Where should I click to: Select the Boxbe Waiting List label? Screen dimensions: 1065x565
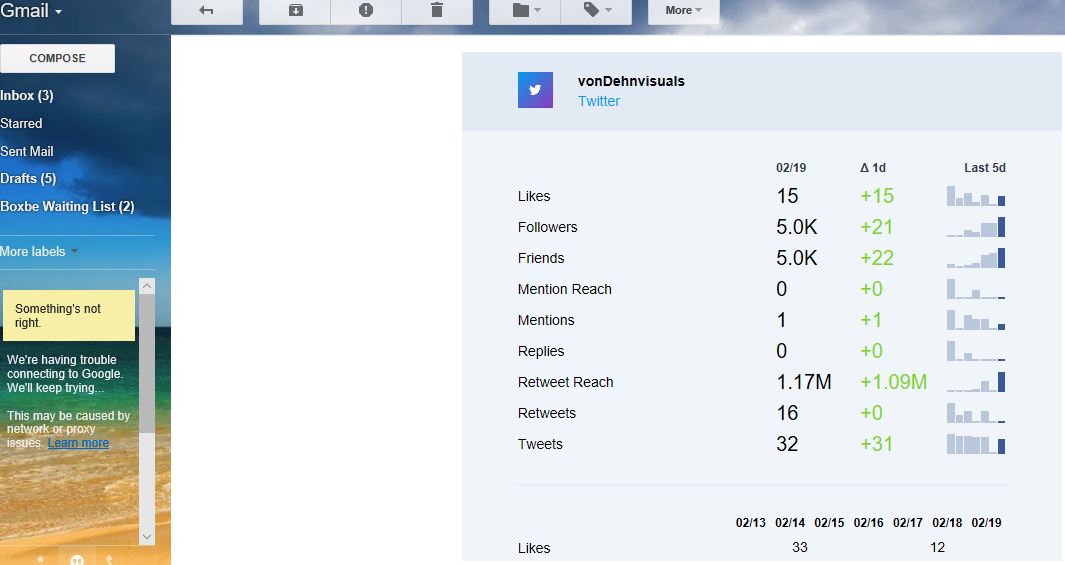pos(67,207)
